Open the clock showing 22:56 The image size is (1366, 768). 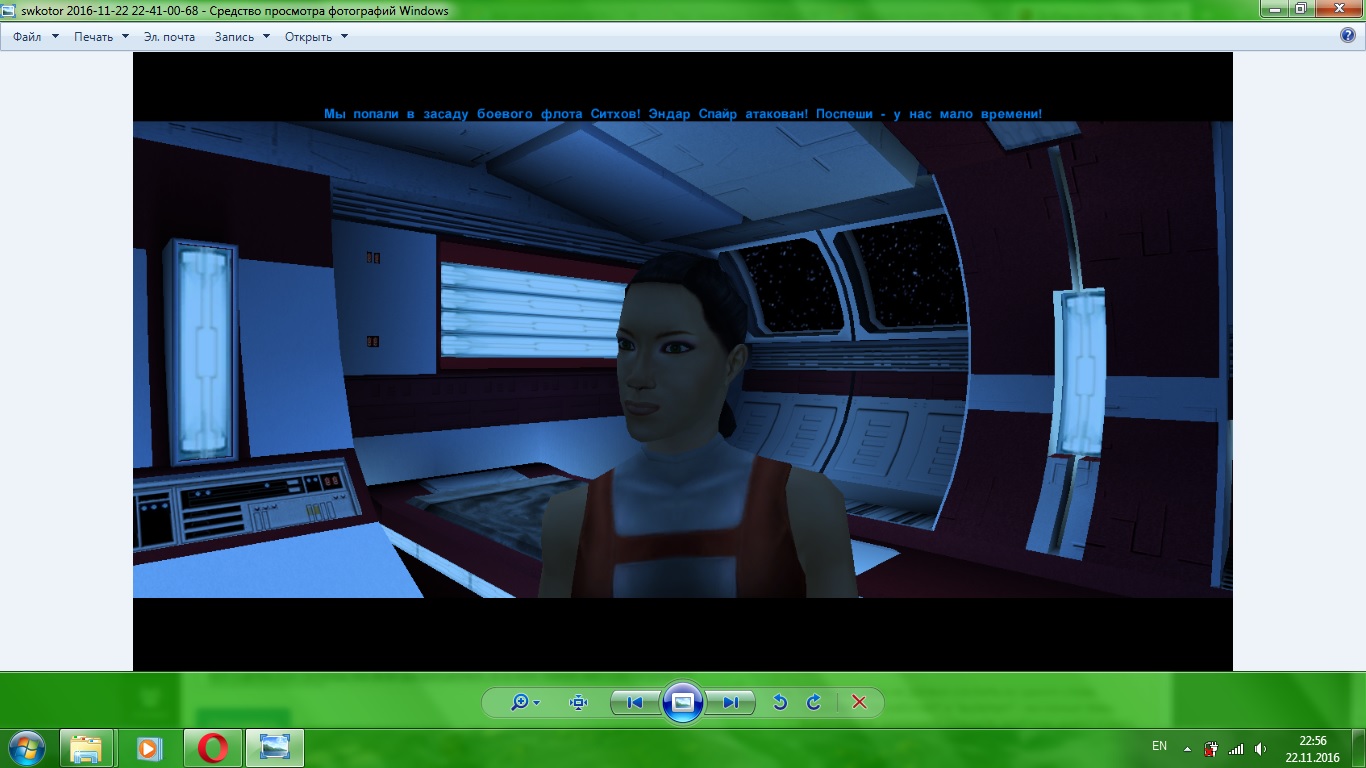point(1313,748)
